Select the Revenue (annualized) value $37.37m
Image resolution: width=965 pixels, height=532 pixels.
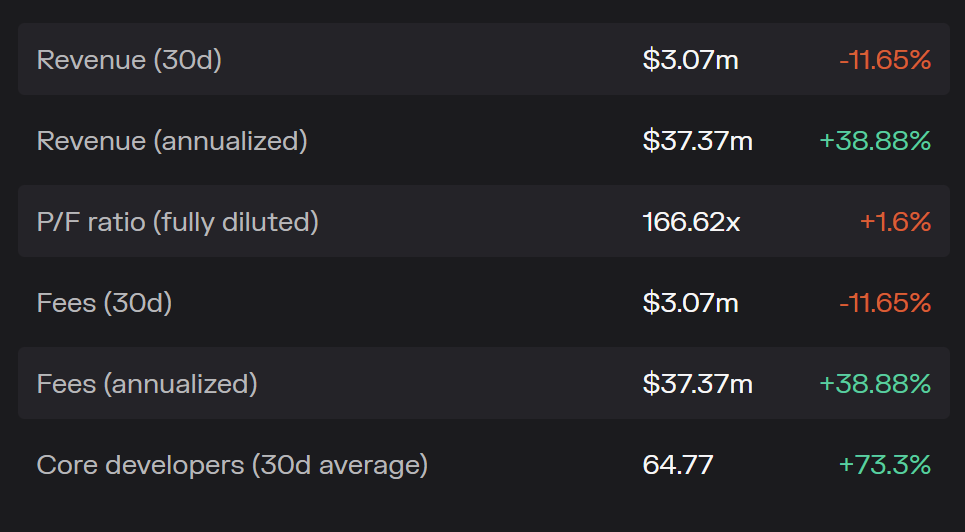(697, 141)
